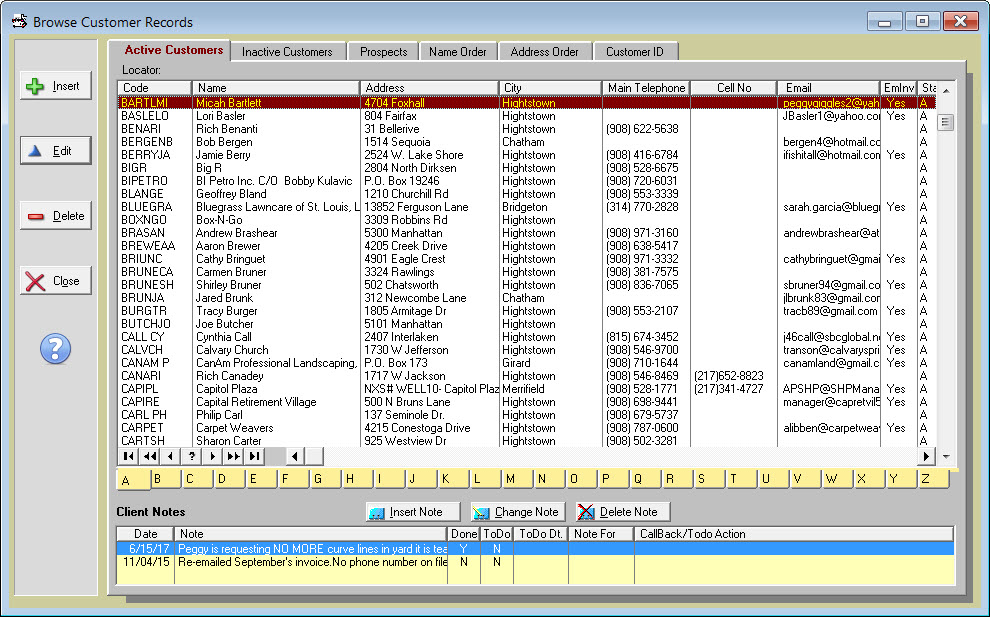Switch to the Name Order tab
The width and height of the screenshot is (990, 617).
pyautogui.click(x=458, y=52)
